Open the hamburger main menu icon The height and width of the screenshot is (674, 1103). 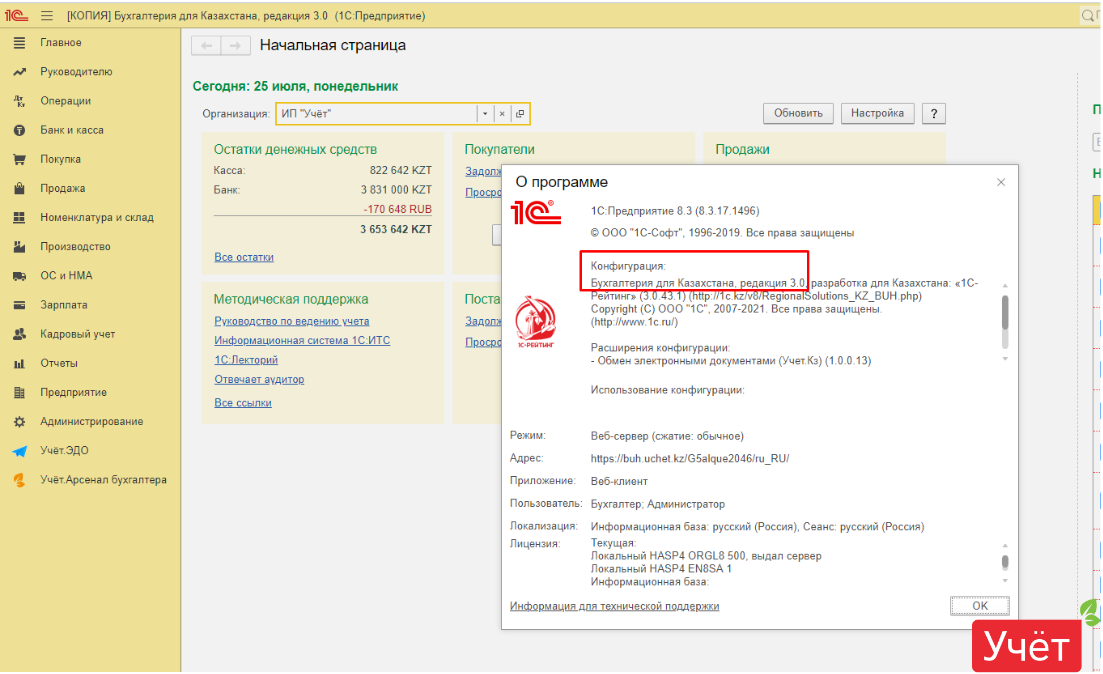(46, 15)
